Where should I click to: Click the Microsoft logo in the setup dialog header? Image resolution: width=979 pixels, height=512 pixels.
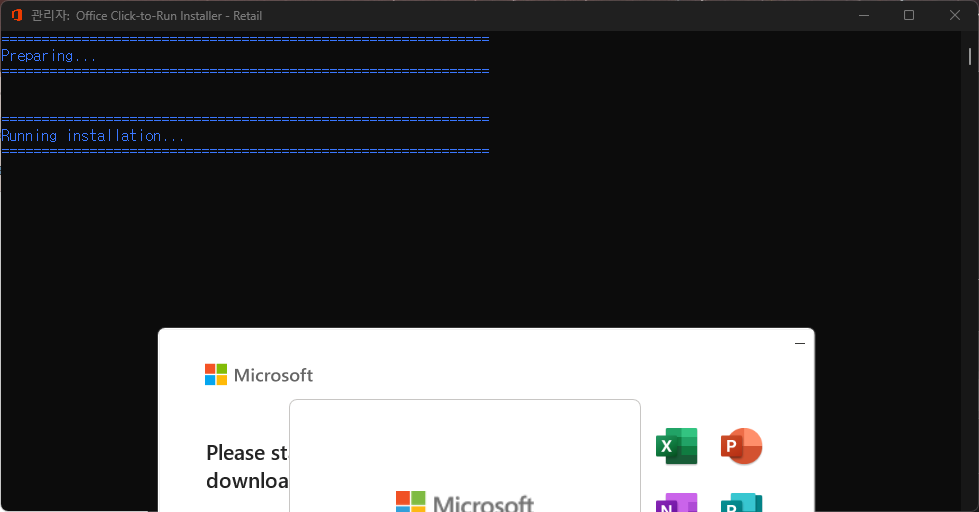click(x=258, y=375)
